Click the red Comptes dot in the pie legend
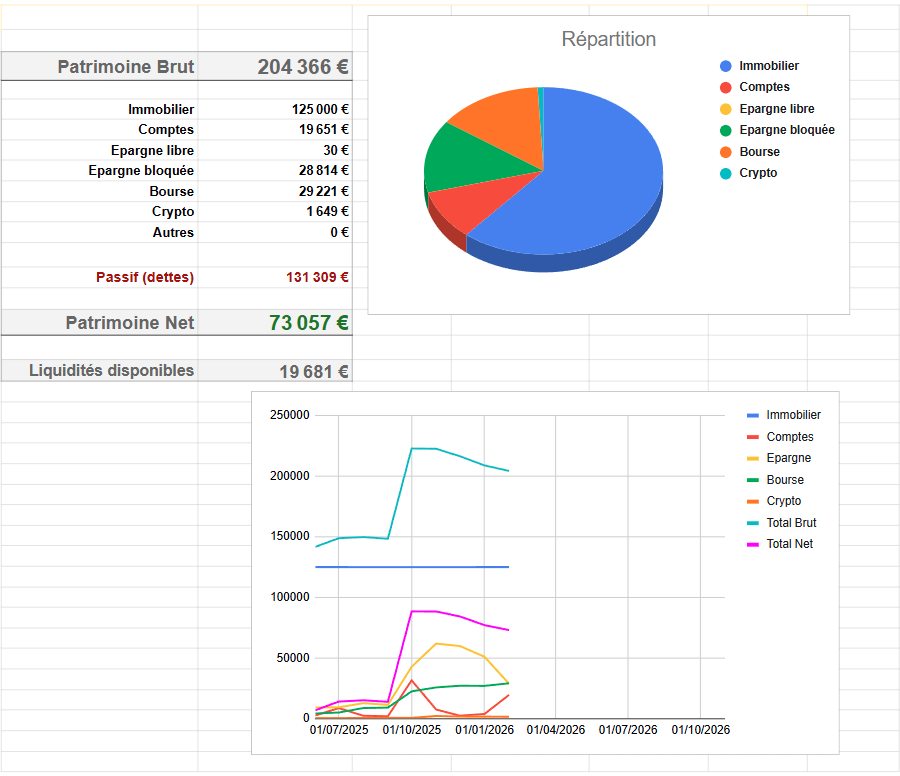The height and width of the screenshot is (776, 900). pyautogui.click(x=726, y=88)
